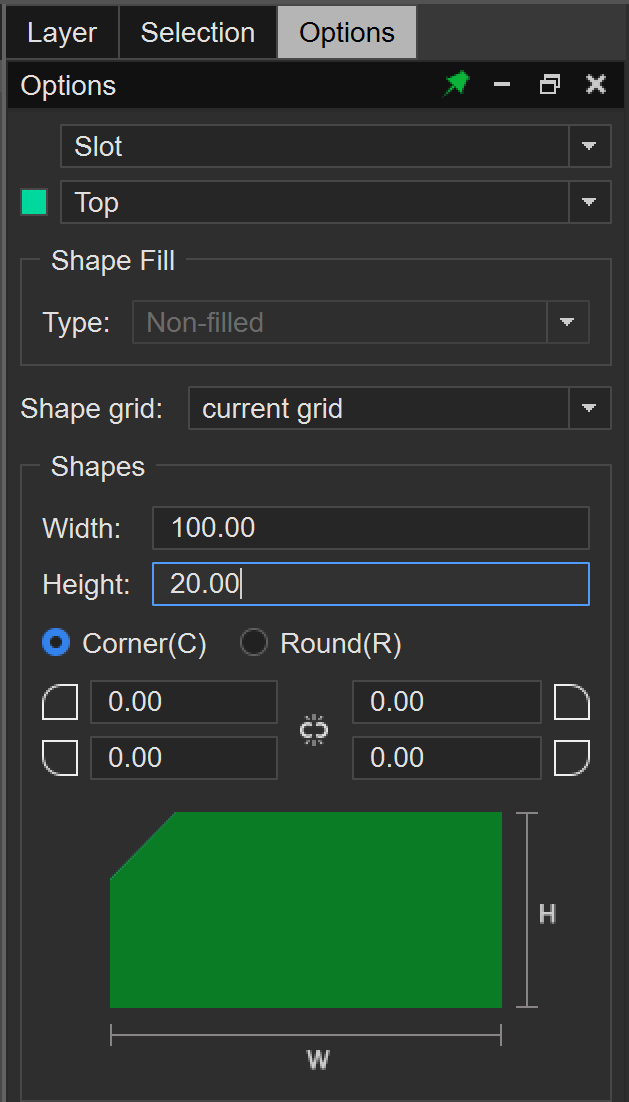This screenshot has width=629, height=1102.
Task: Expand the Top layer dropdown
Action: pos(589,203)
